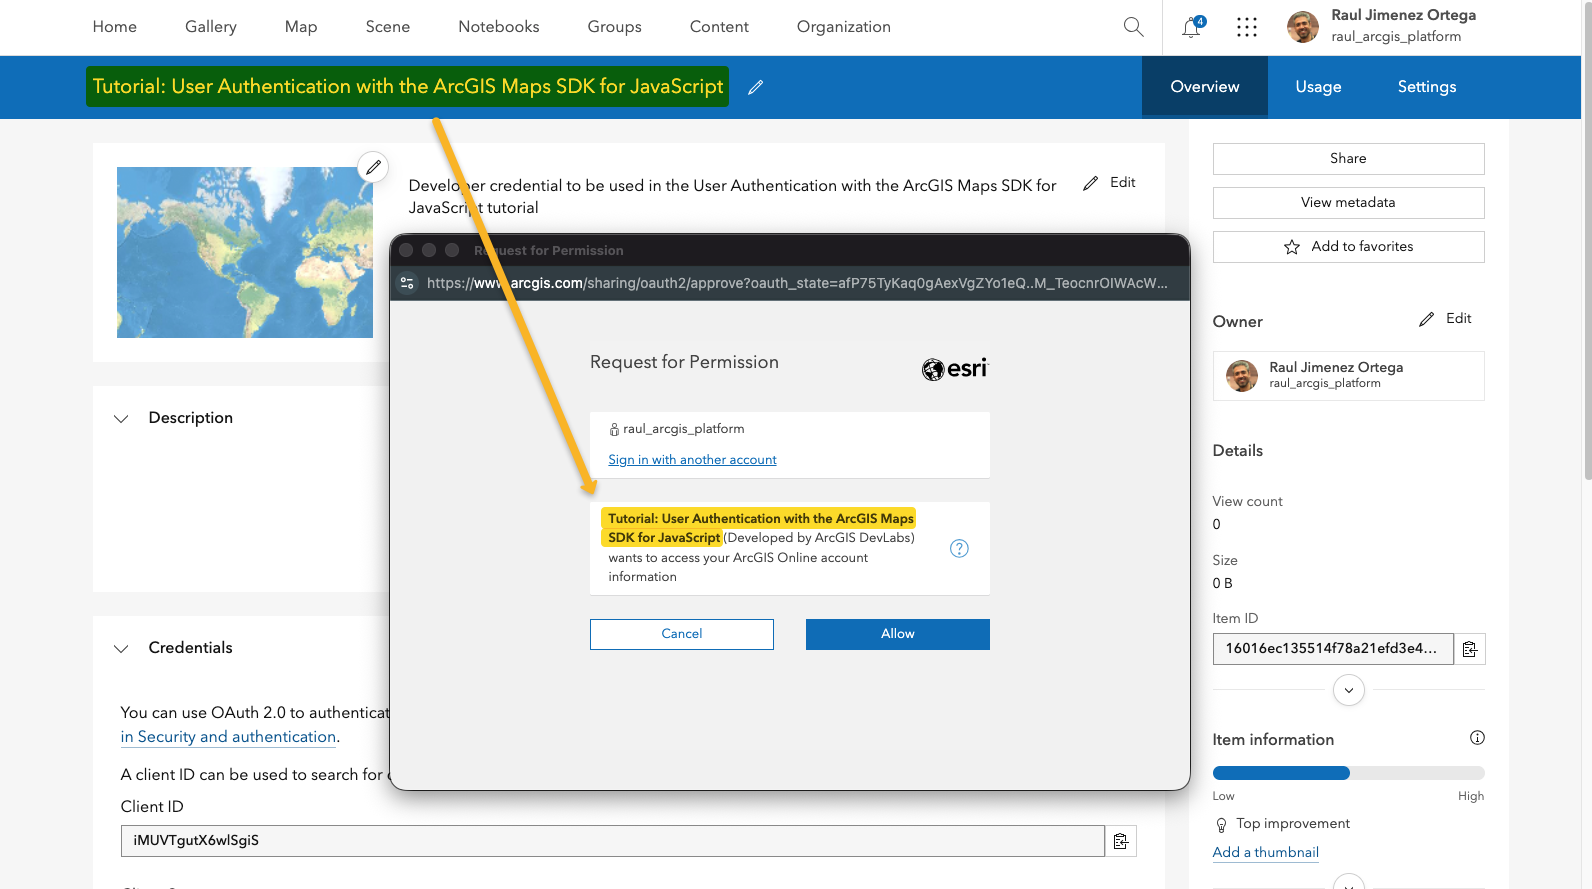Click the world map thumbnail image
1592x889 pixels.
pyautogui.click(x=245, y=252)
